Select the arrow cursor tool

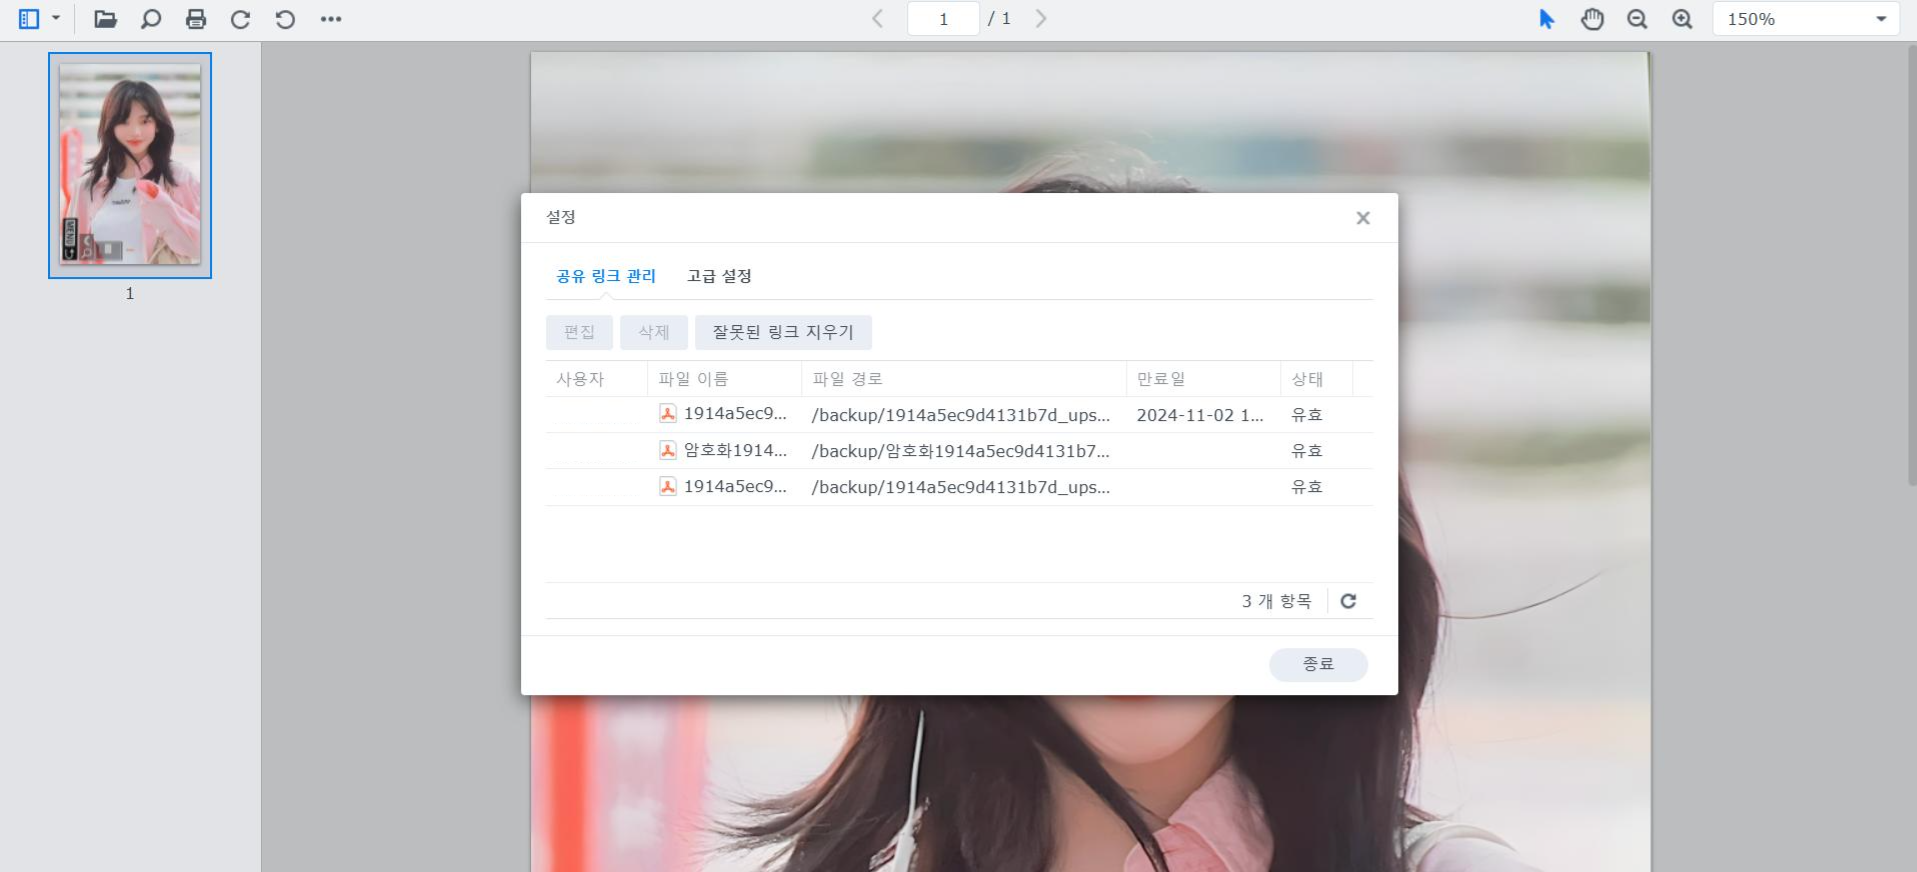1547,19
